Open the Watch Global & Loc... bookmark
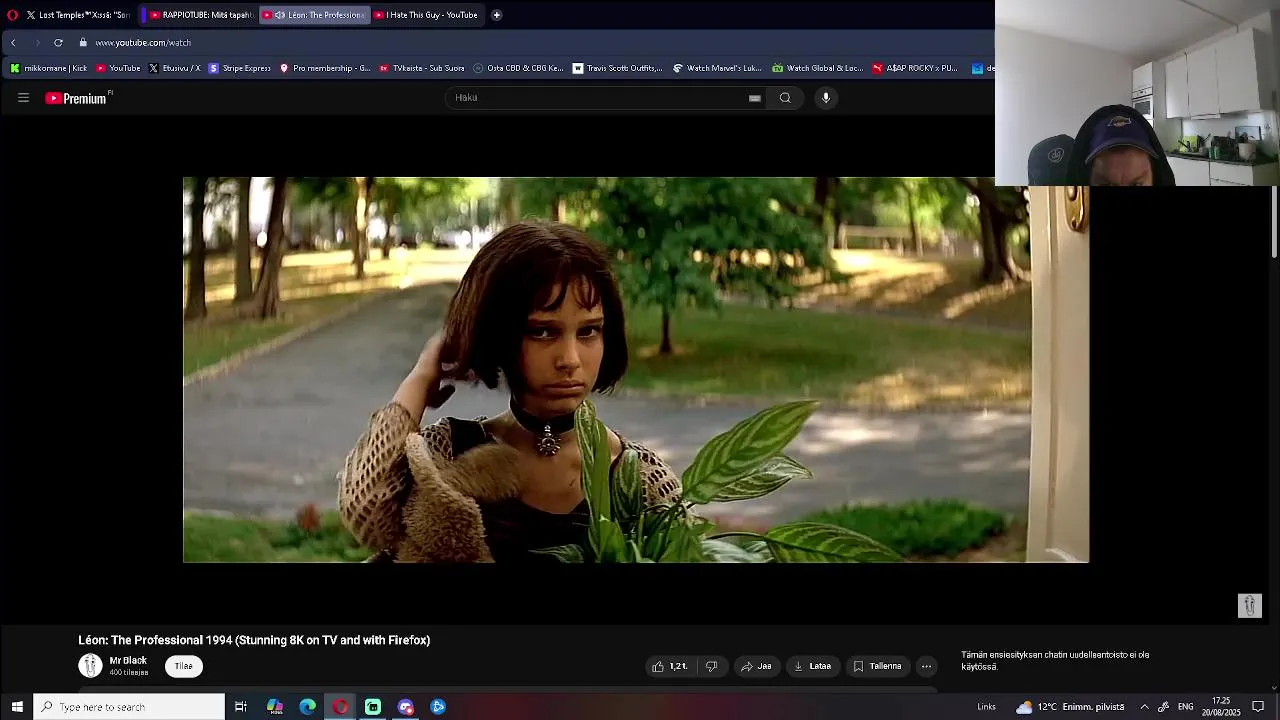Image resolution: width=1280 pixels, height=720 pixels. point(817,68)
